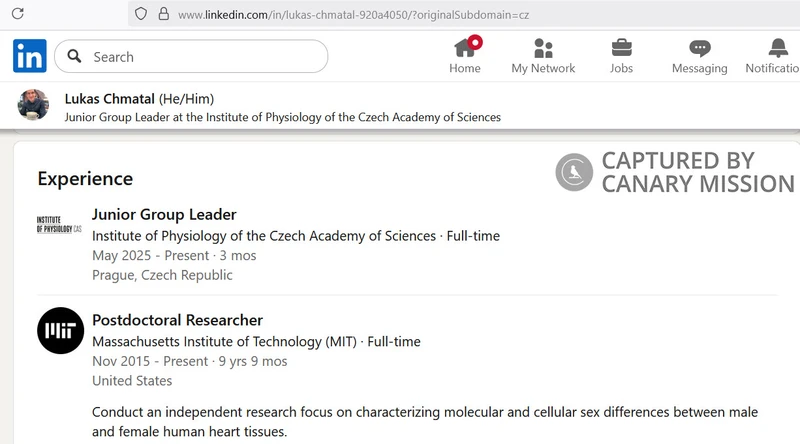
Task: Switch to the My Network tab
Action: (543, 56)
